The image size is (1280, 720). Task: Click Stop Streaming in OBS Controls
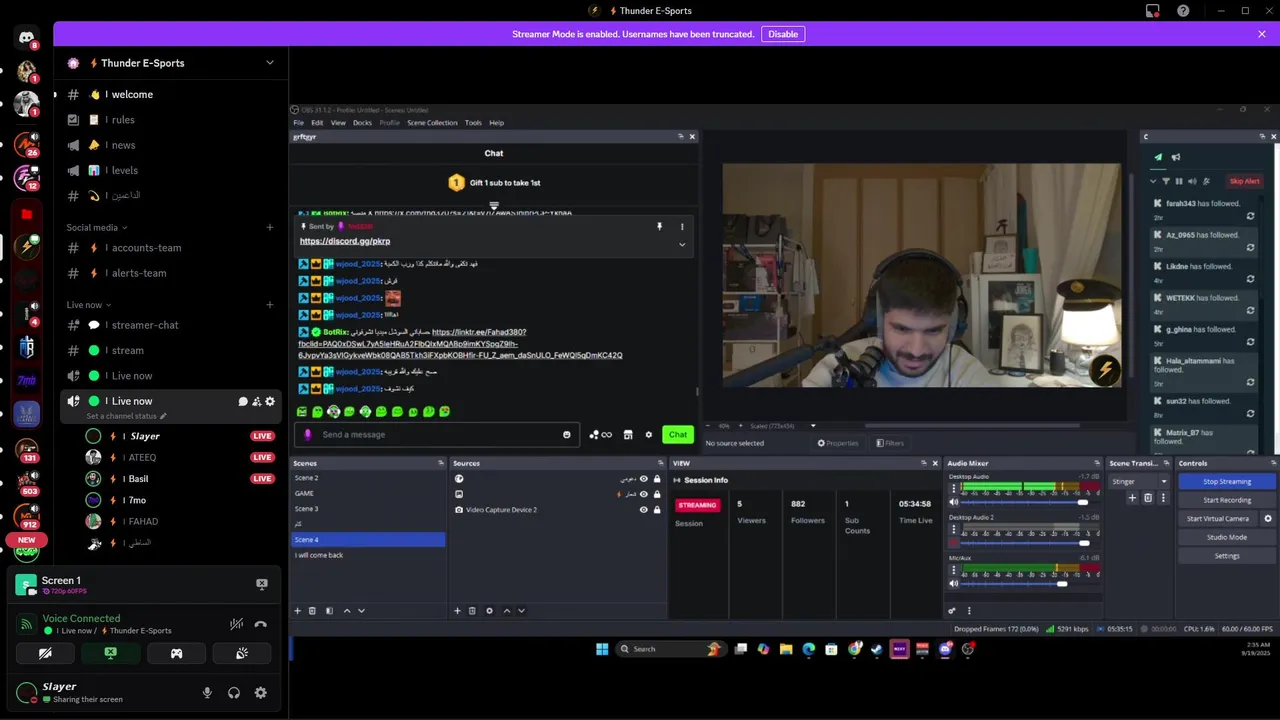point(1226,482)
